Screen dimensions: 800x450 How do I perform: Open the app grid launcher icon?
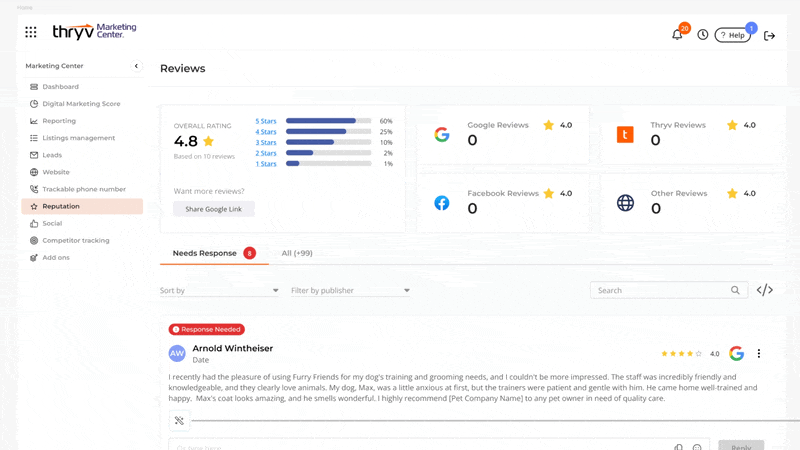click(31, 33)
